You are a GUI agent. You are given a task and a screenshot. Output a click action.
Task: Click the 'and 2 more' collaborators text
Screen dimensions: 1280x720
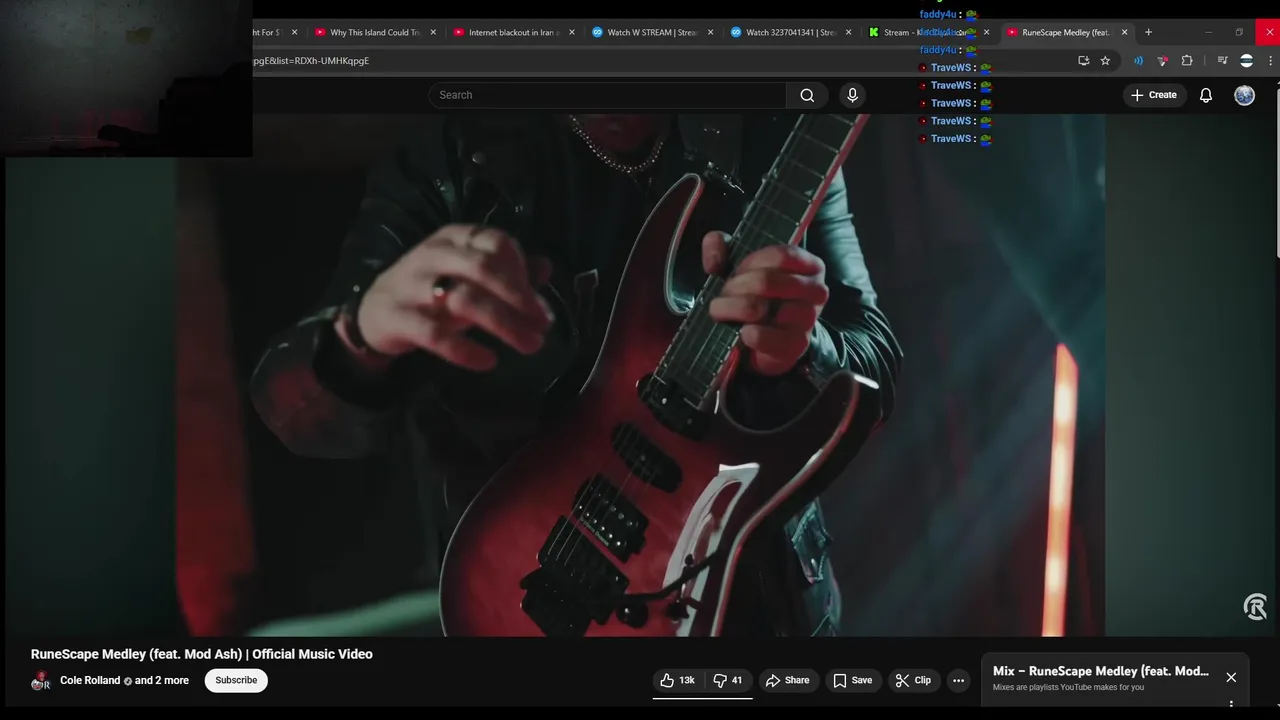pyautogui.click(x=162, y=680)
